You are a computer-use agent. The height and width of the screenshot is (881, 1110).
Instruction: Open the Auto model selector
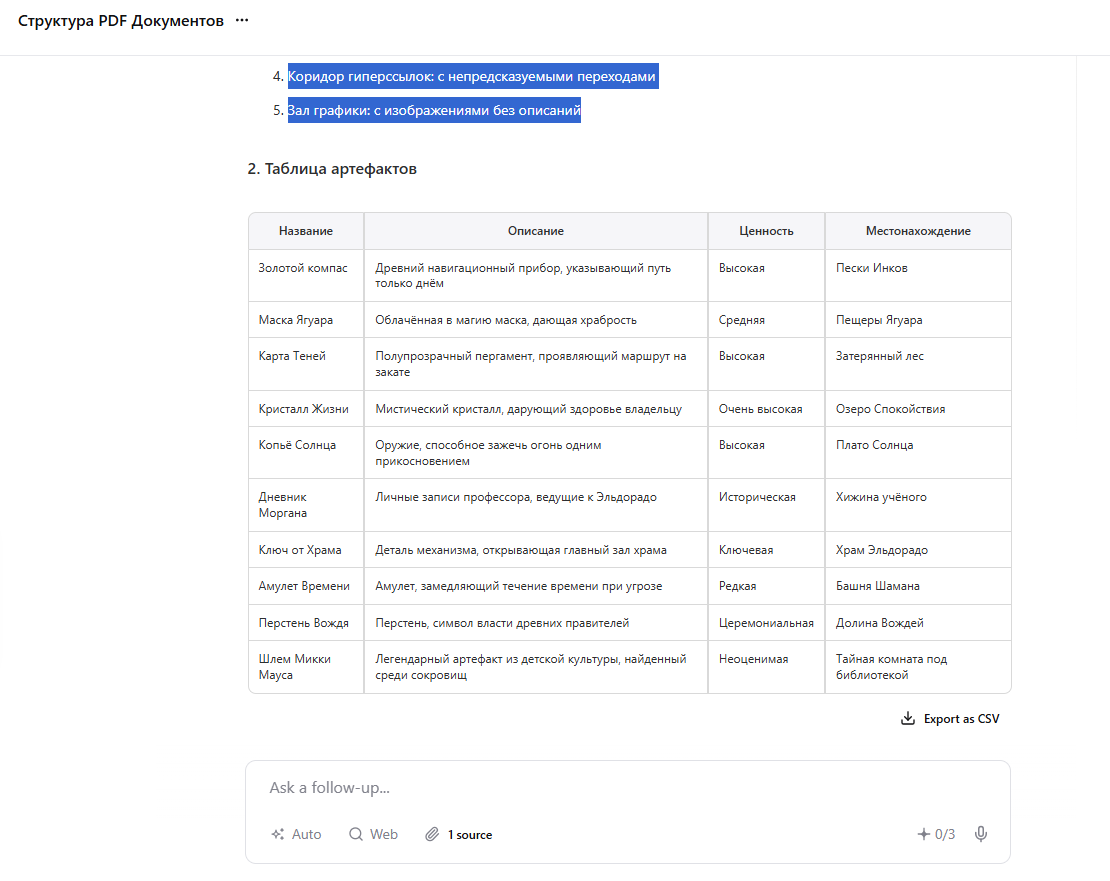(x=296, y=834)
